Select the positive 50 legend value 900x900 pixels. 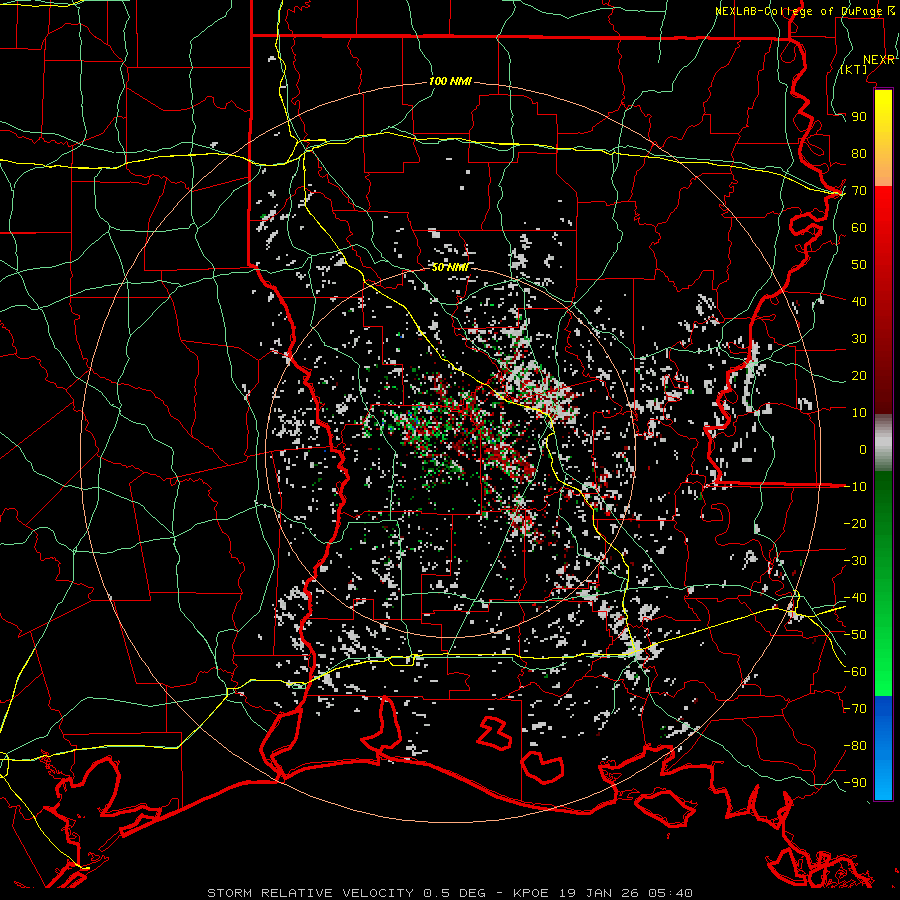859,265
